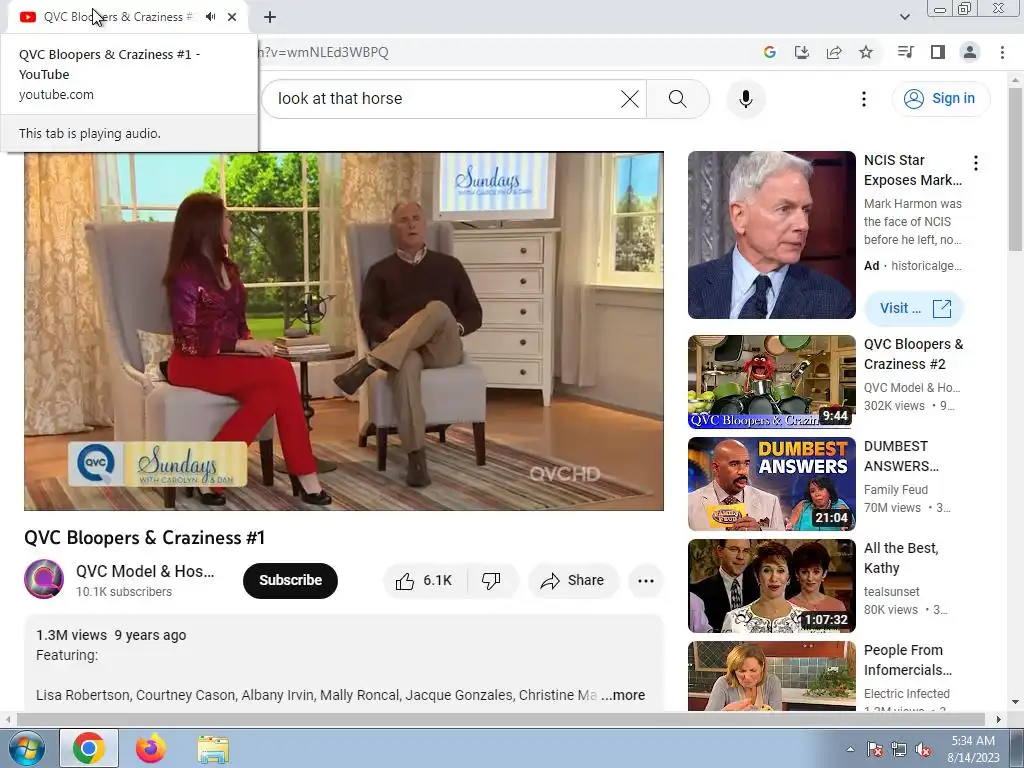Viewport: 1024px width, 768px height.
Task: Clear the search query text
Action: click(x=630, y=99)
